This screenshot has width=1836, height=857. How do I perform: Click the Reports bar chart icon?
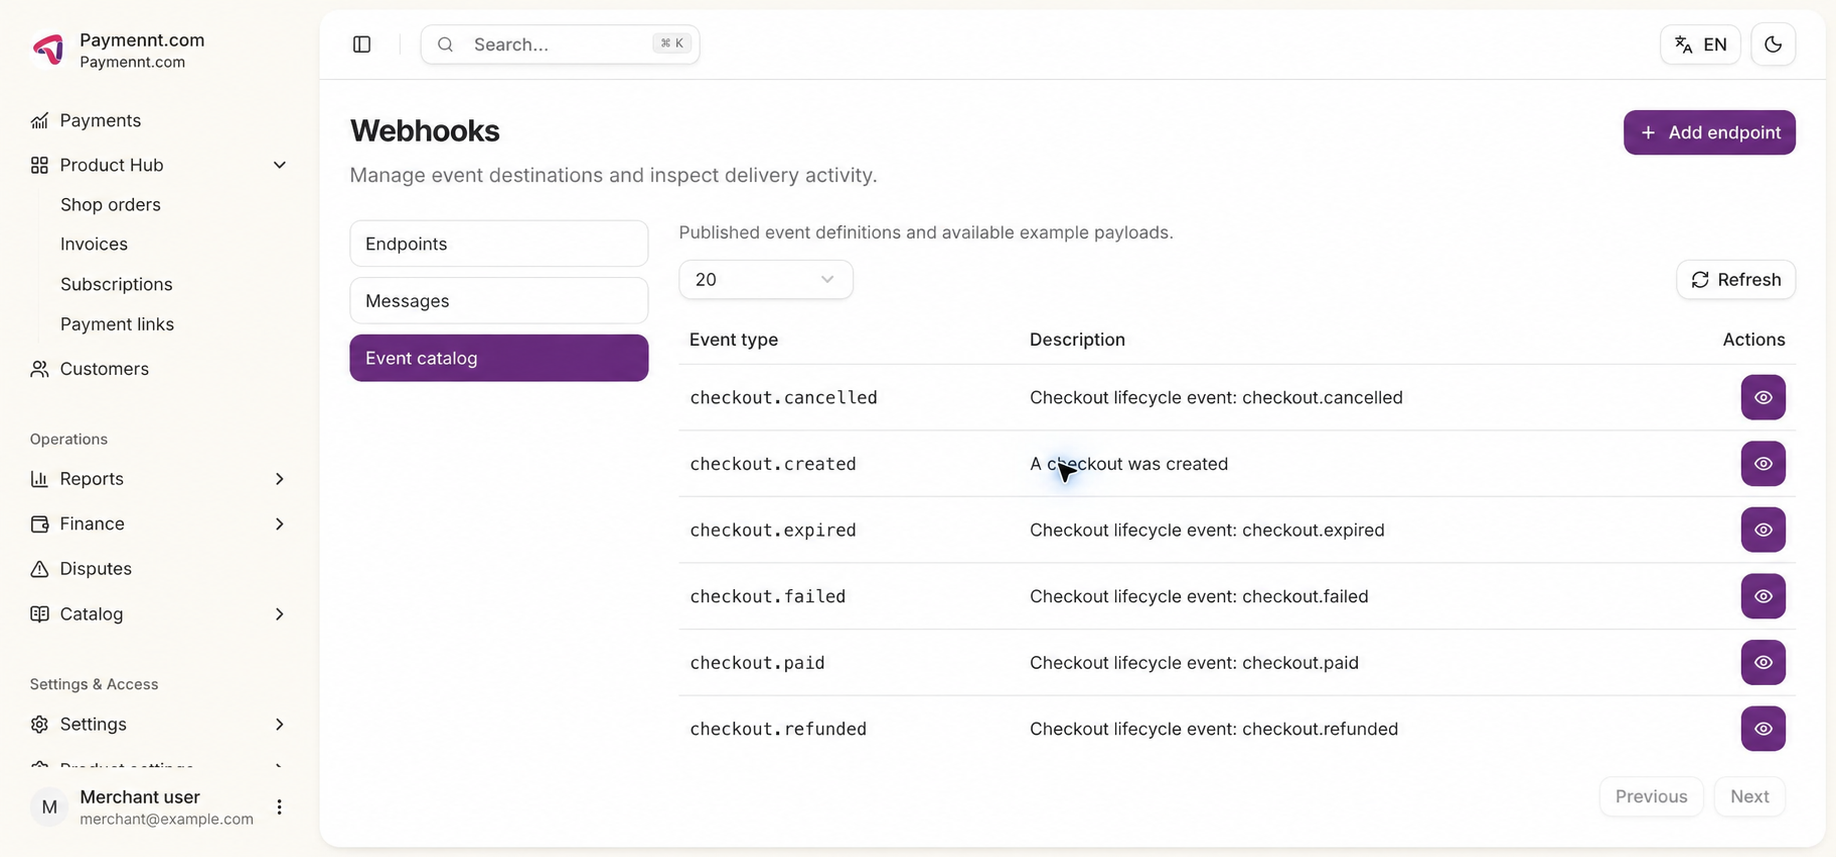(39, 479)
